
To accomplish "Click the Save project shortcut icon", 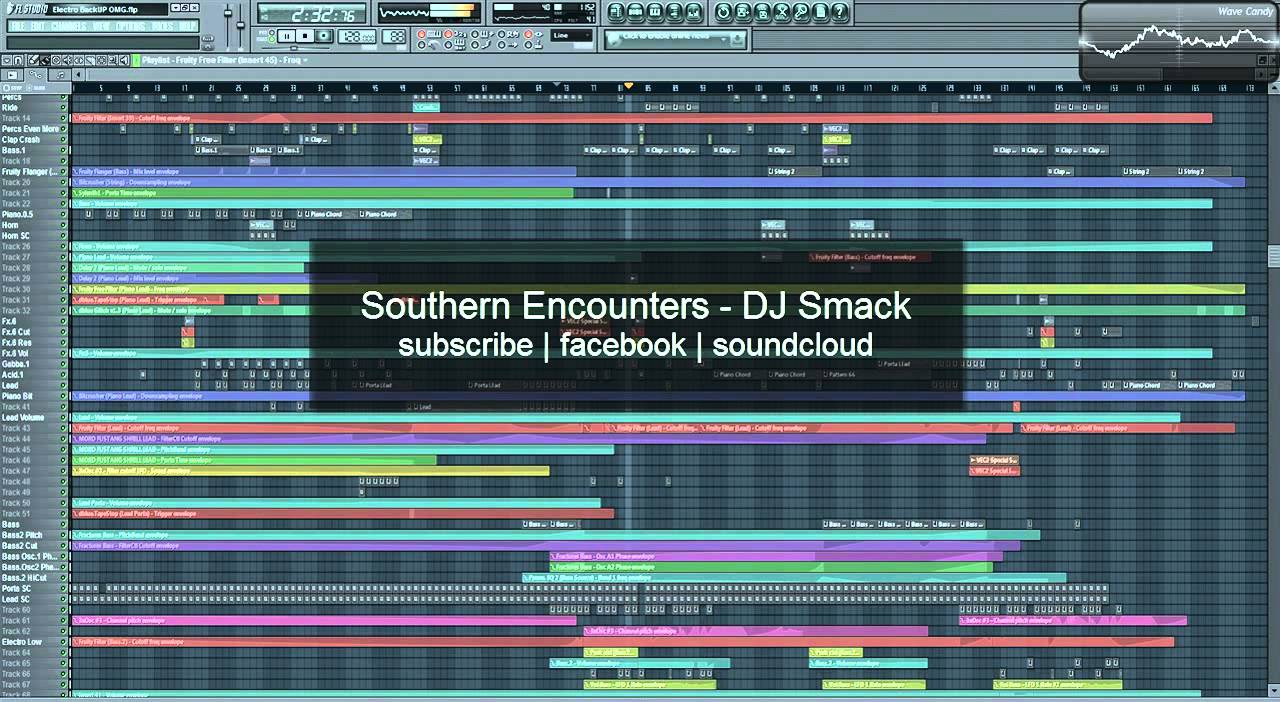I will [743, 12].
